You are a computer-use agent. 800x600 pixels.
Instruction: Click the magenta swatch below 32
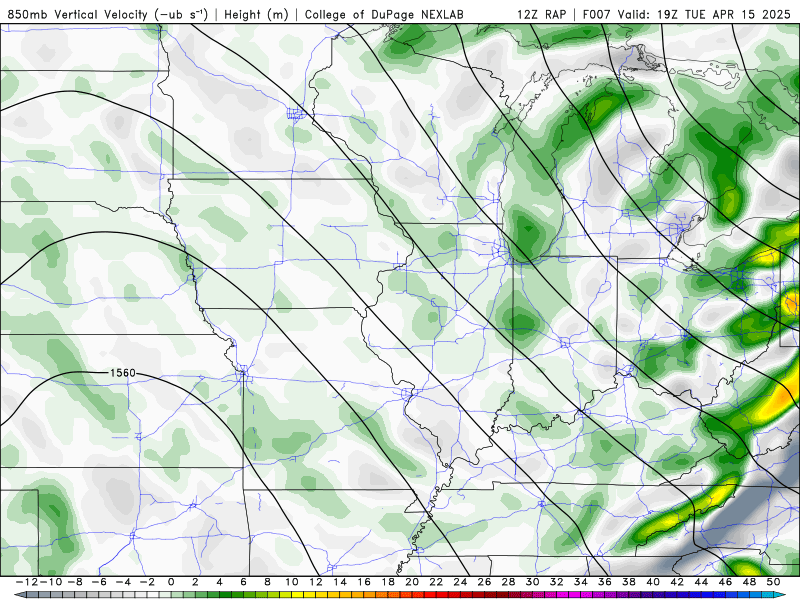pyautogui.click(x=560, y=595)
